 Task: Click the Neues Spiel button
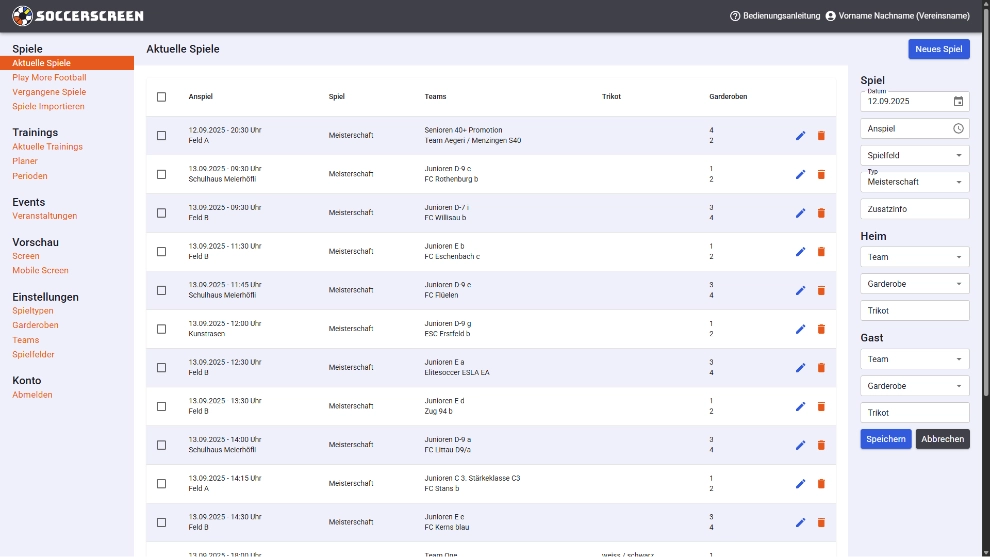[939, 49]
